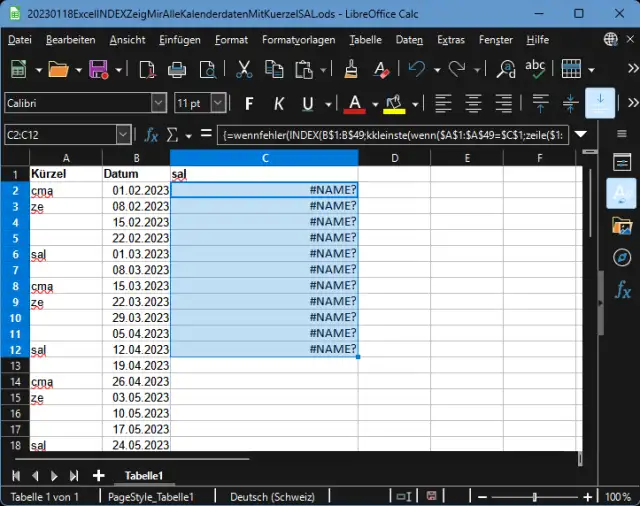This screenshot has height=506, width=640.
Task: Click the Save document icon
Action: pyautogui.click(x=98, y=69)
